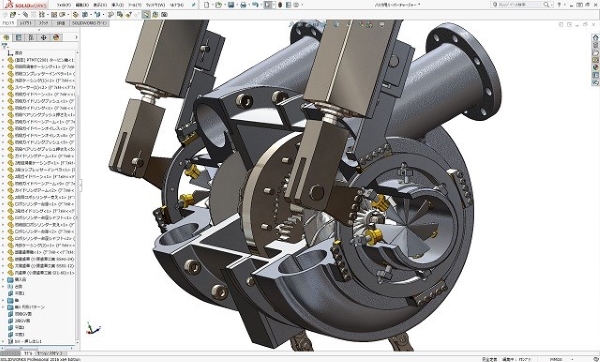Click the Print icon in the top toolbar
This screenshot has height=362, width=600.
coord(243,5)
